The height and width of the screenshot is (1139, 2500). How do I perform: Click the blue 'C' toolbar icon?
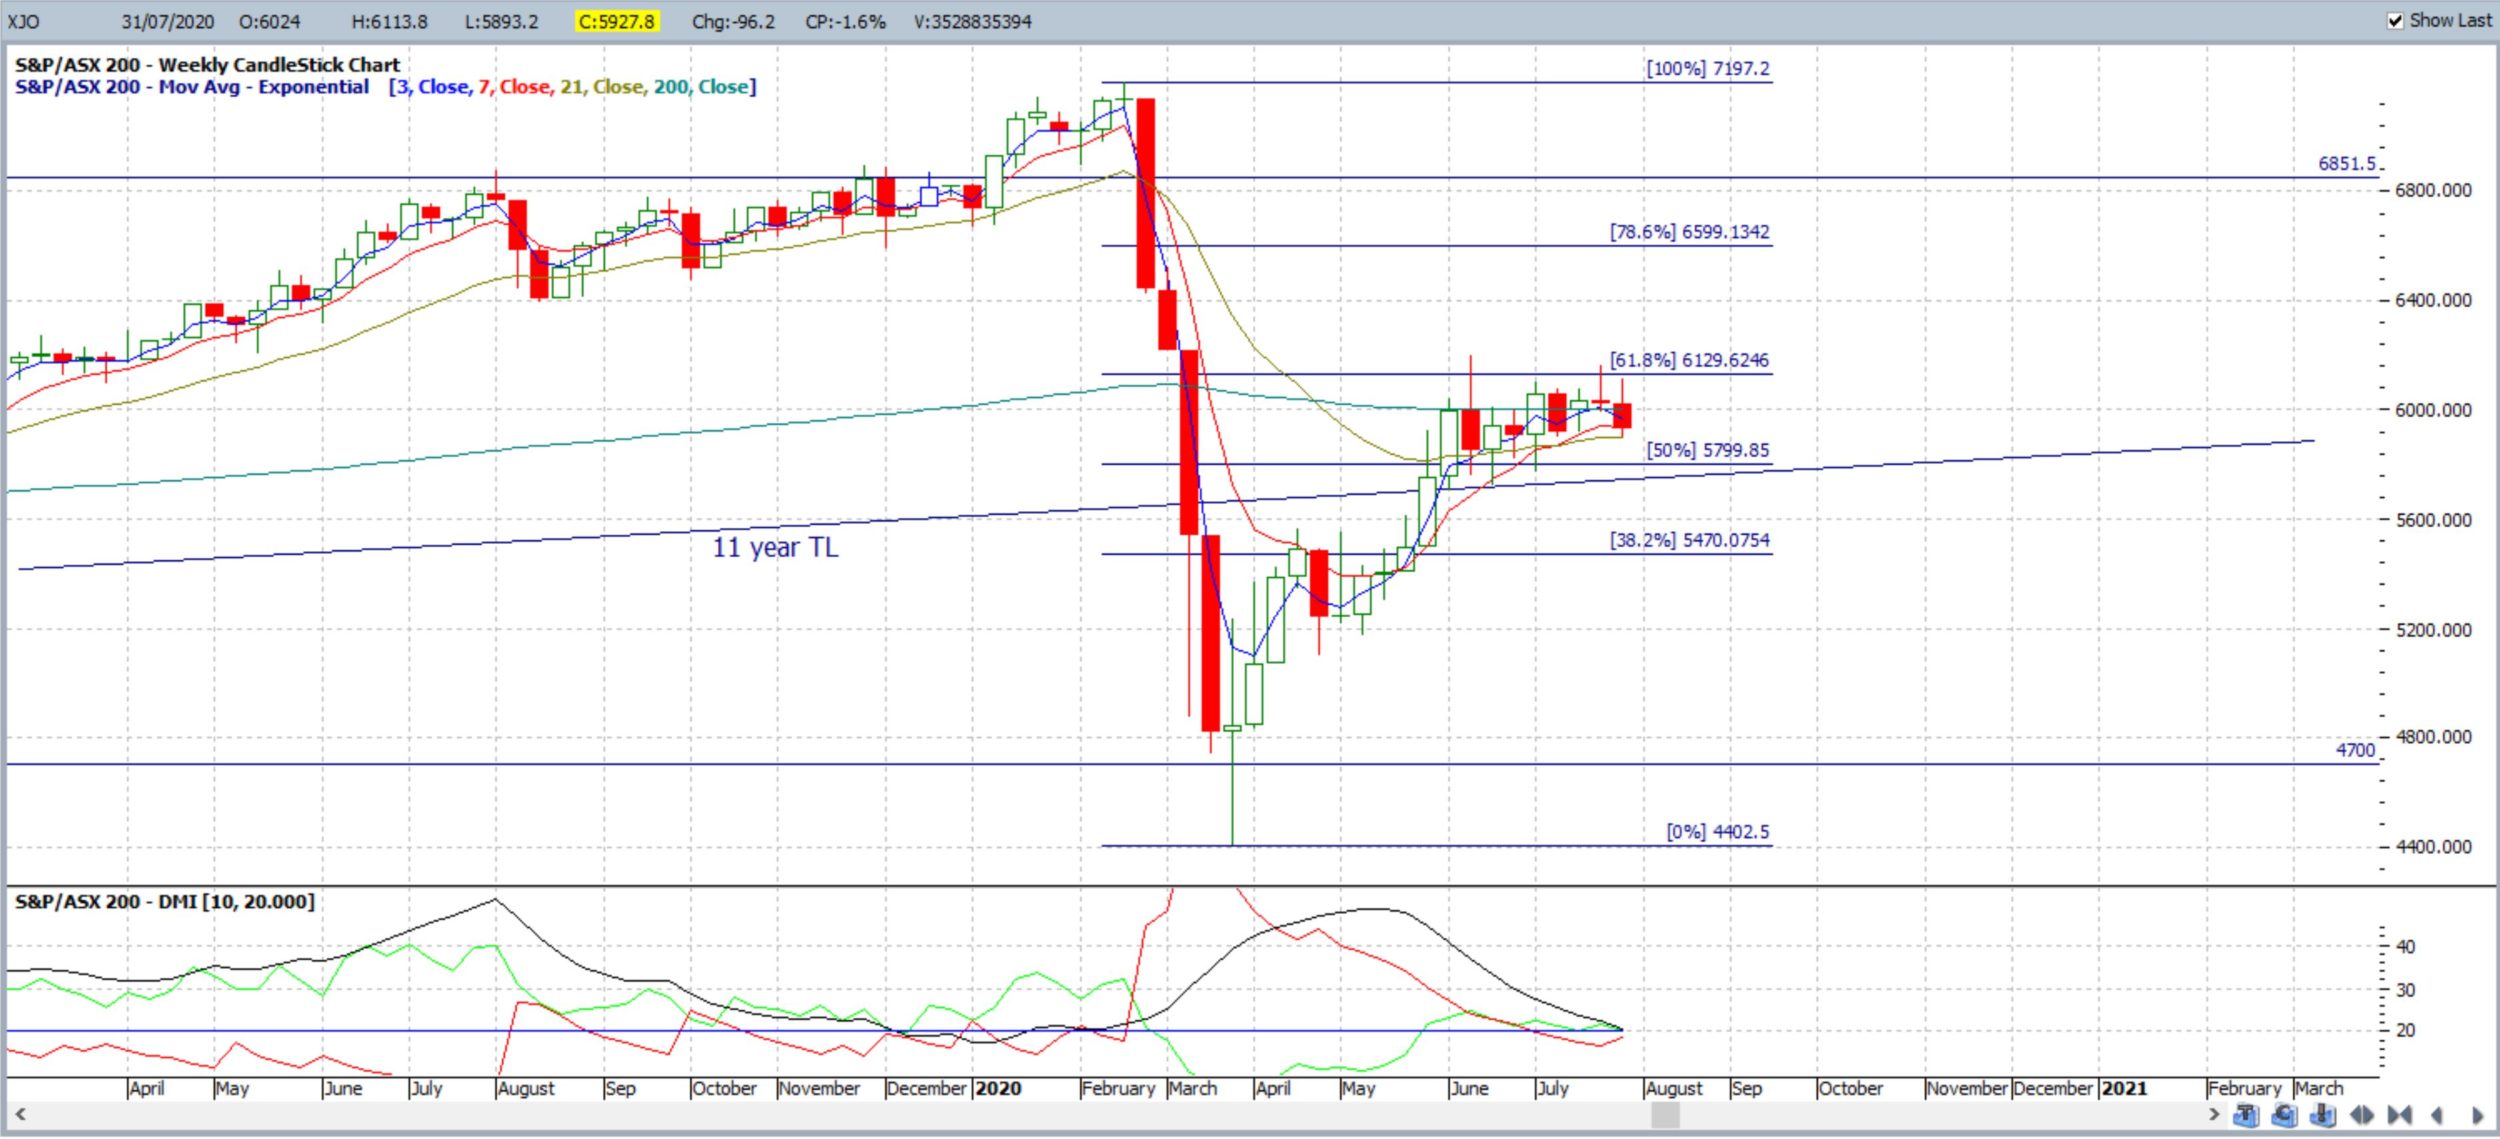(x=2284, y=1114)
